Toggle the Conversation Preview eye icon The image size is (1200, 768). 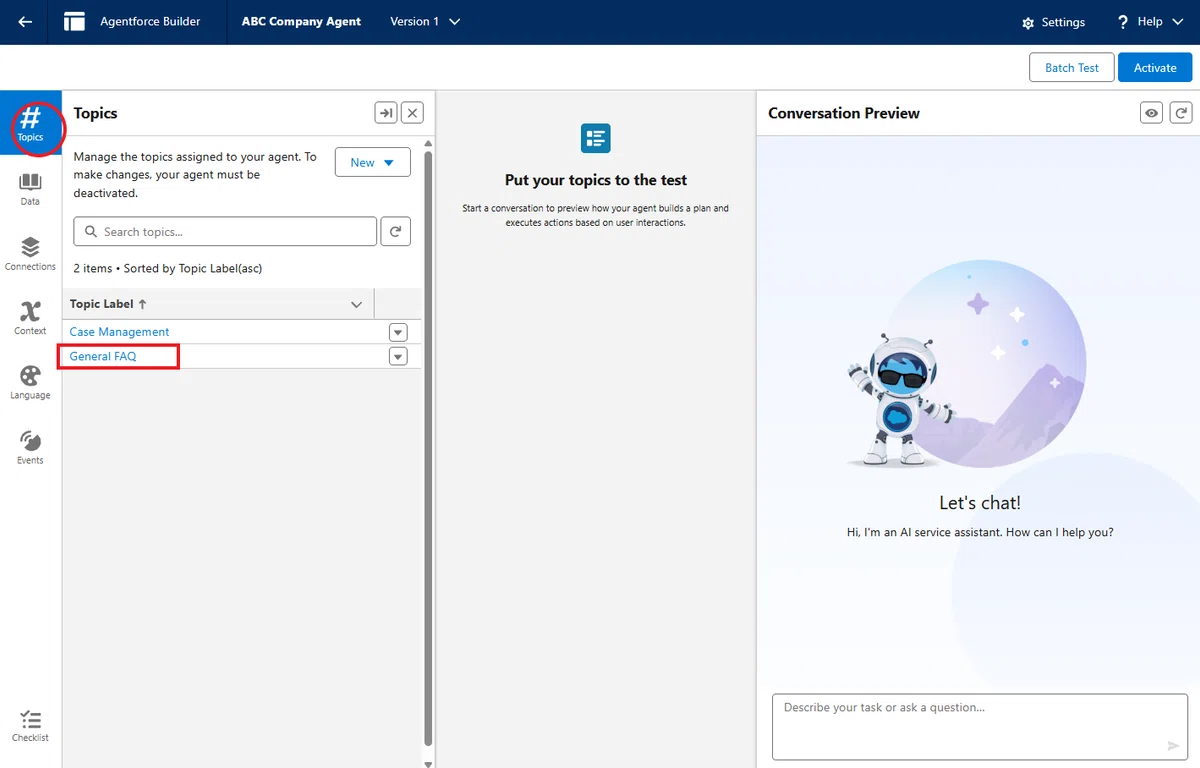pyautogui.click(x=1152, y=113)
